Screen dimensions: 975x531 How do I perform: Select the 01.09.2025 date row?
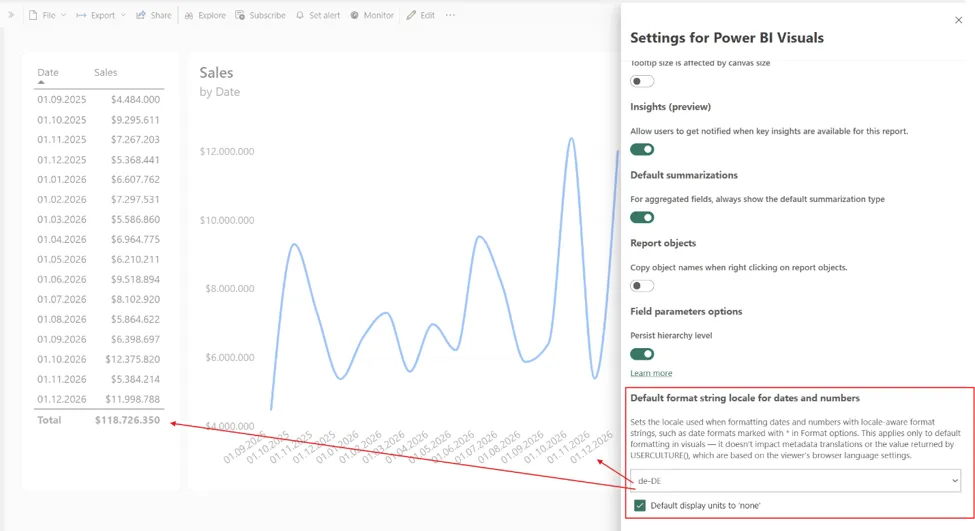[x=62, y=99]
